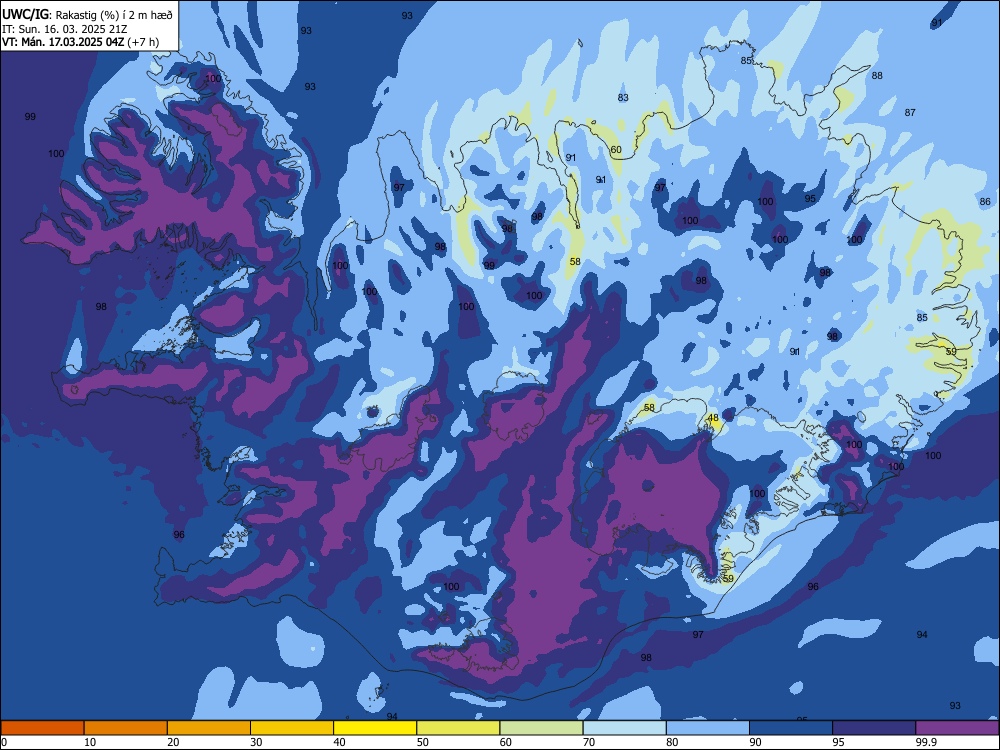Choose the golden 30–40 legend swatch
The image size is (1000, 750).
292,728
